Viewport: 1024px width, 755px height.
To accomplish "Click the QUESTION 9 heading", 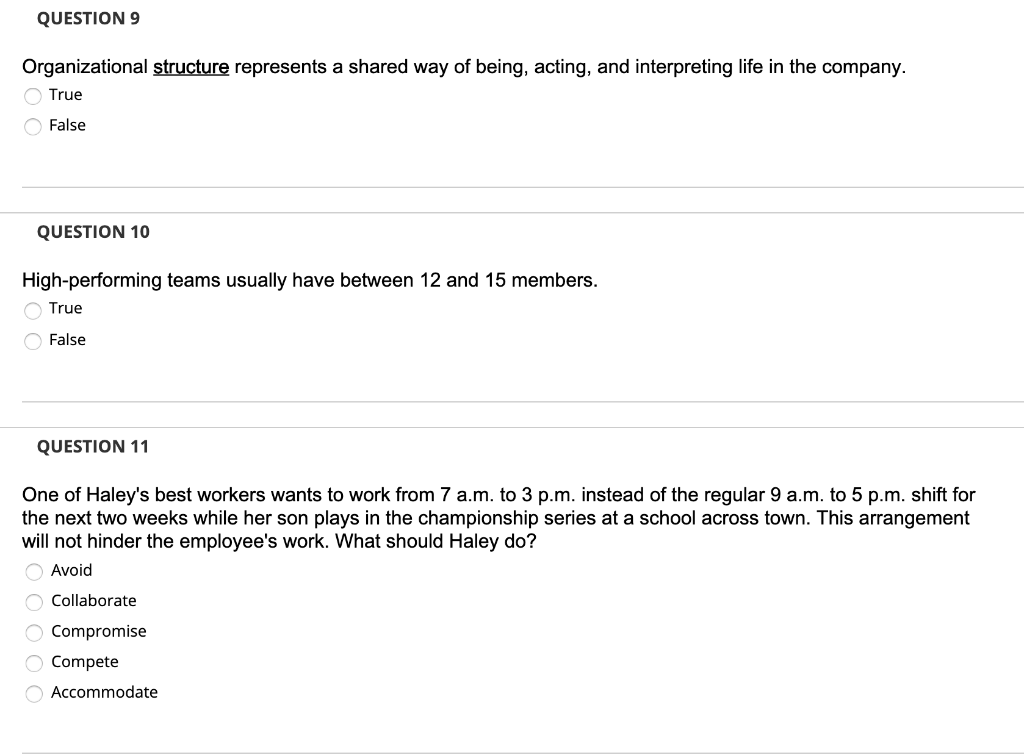I will [x=88, y=17].
